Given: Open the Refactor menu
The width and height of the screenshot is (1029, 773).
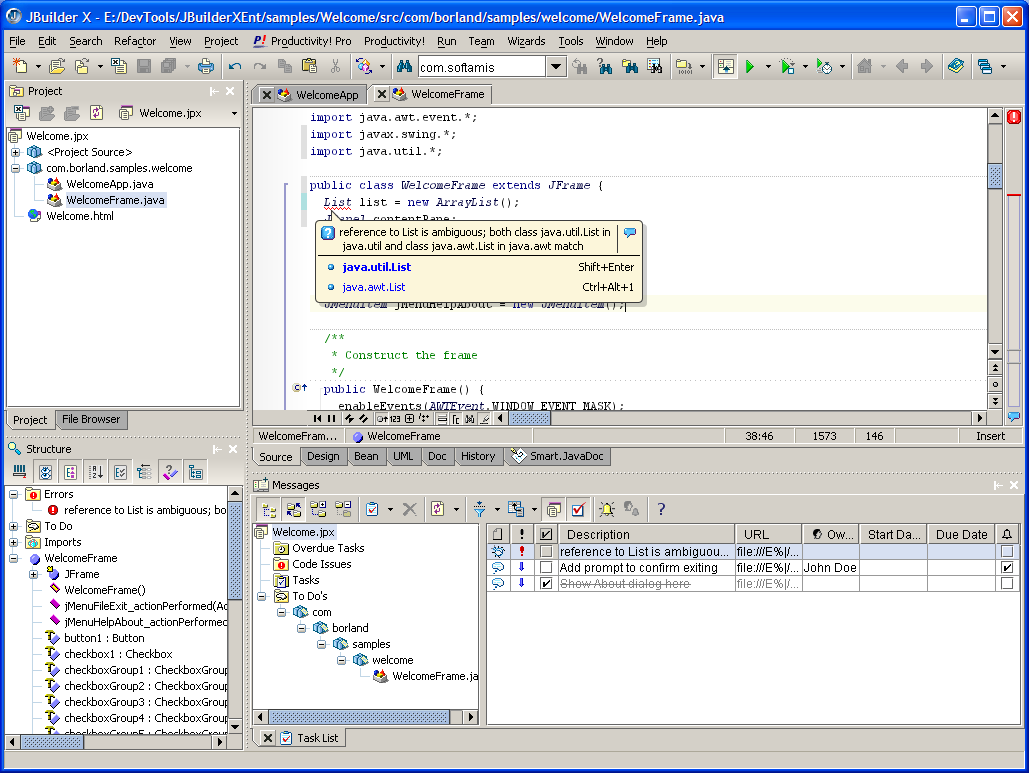Looking at the screenshot, I should (x=135, y=41).
